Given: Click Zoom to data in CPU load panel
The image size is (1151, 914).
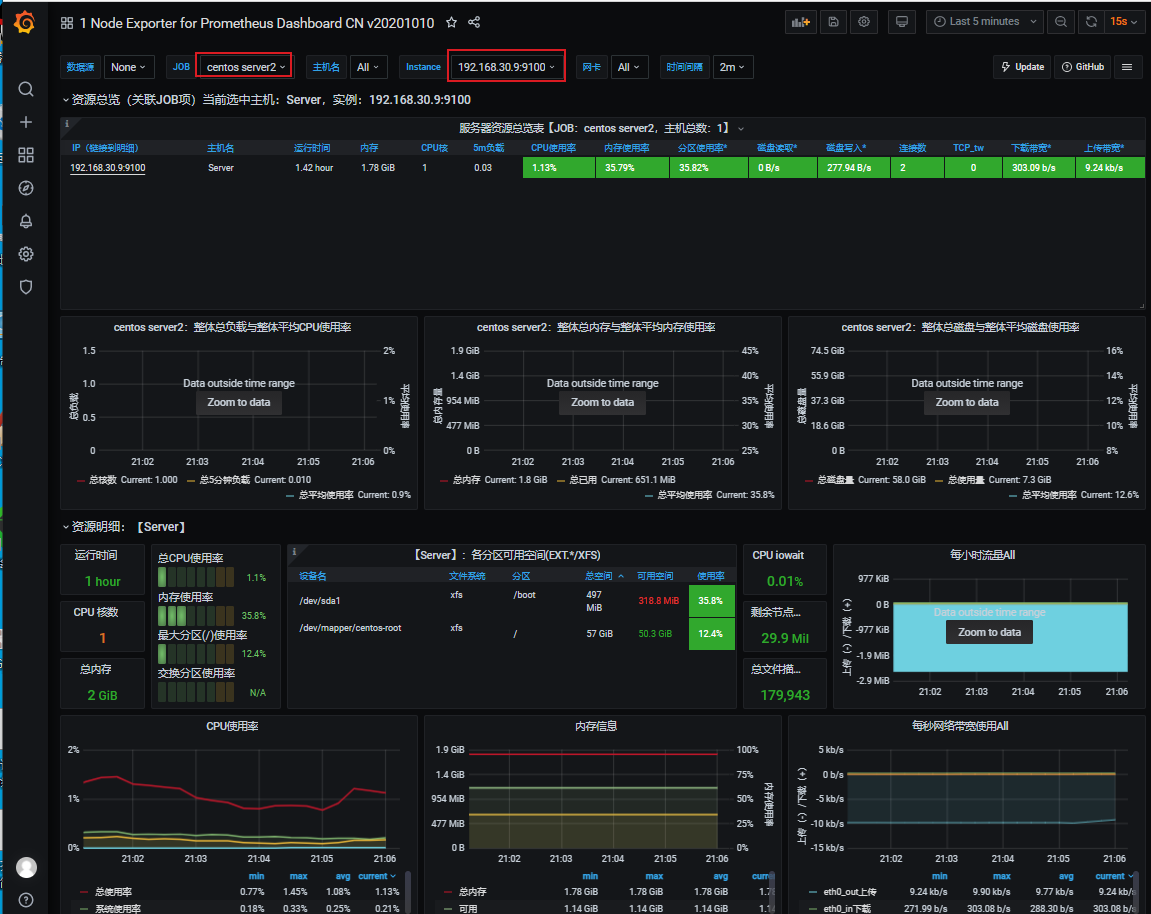Looking at the screenshot, I should 239,402.
